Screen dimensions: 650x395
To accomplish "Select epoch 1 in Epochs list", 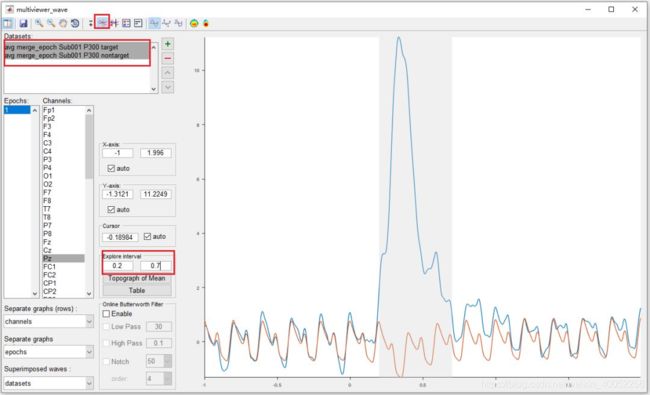I will pos(17,110).
